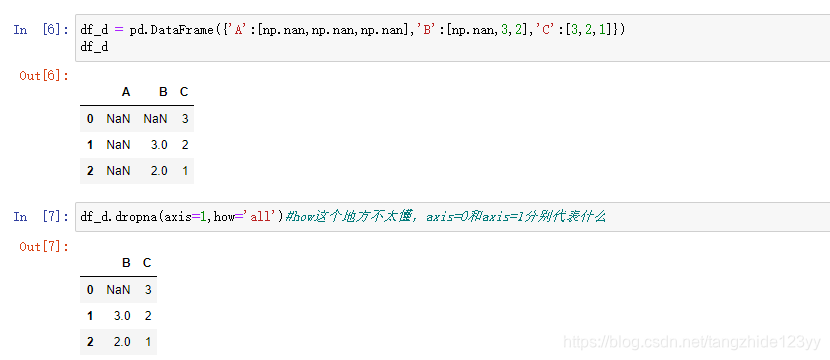Click the 'In [7]:' prompt label
Image resolution: width=830 pixels, height=360 pixels.
pyautogui.click(x=41, y=217)
